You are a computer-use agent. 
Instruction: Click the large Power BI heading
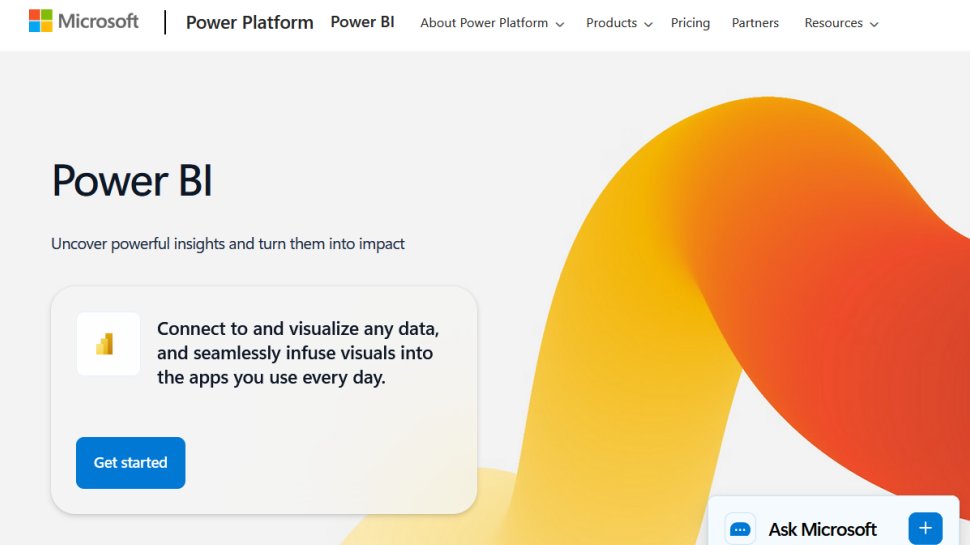(x=132, y=181)
